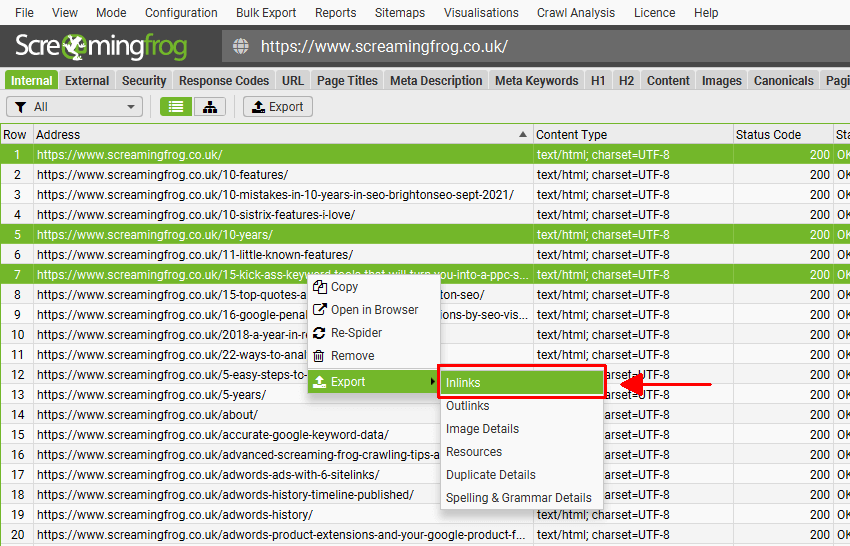Screen dimensions: 850x546
Task: Expand the Export submenu arrow
Action: pyautogui.click(x=432, y=382)
